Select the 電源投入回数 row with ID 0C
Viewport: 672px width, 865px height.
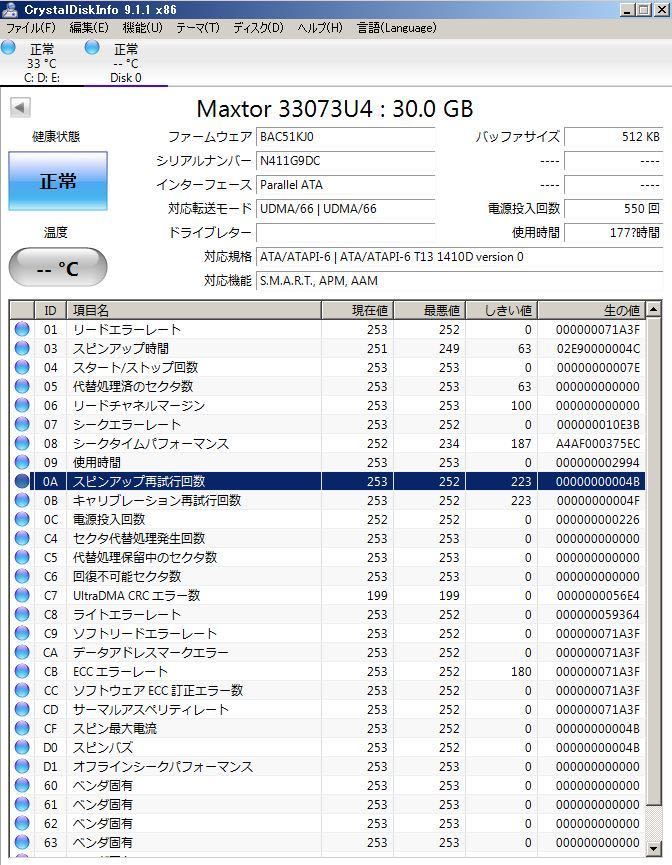[x=328, y=520]
